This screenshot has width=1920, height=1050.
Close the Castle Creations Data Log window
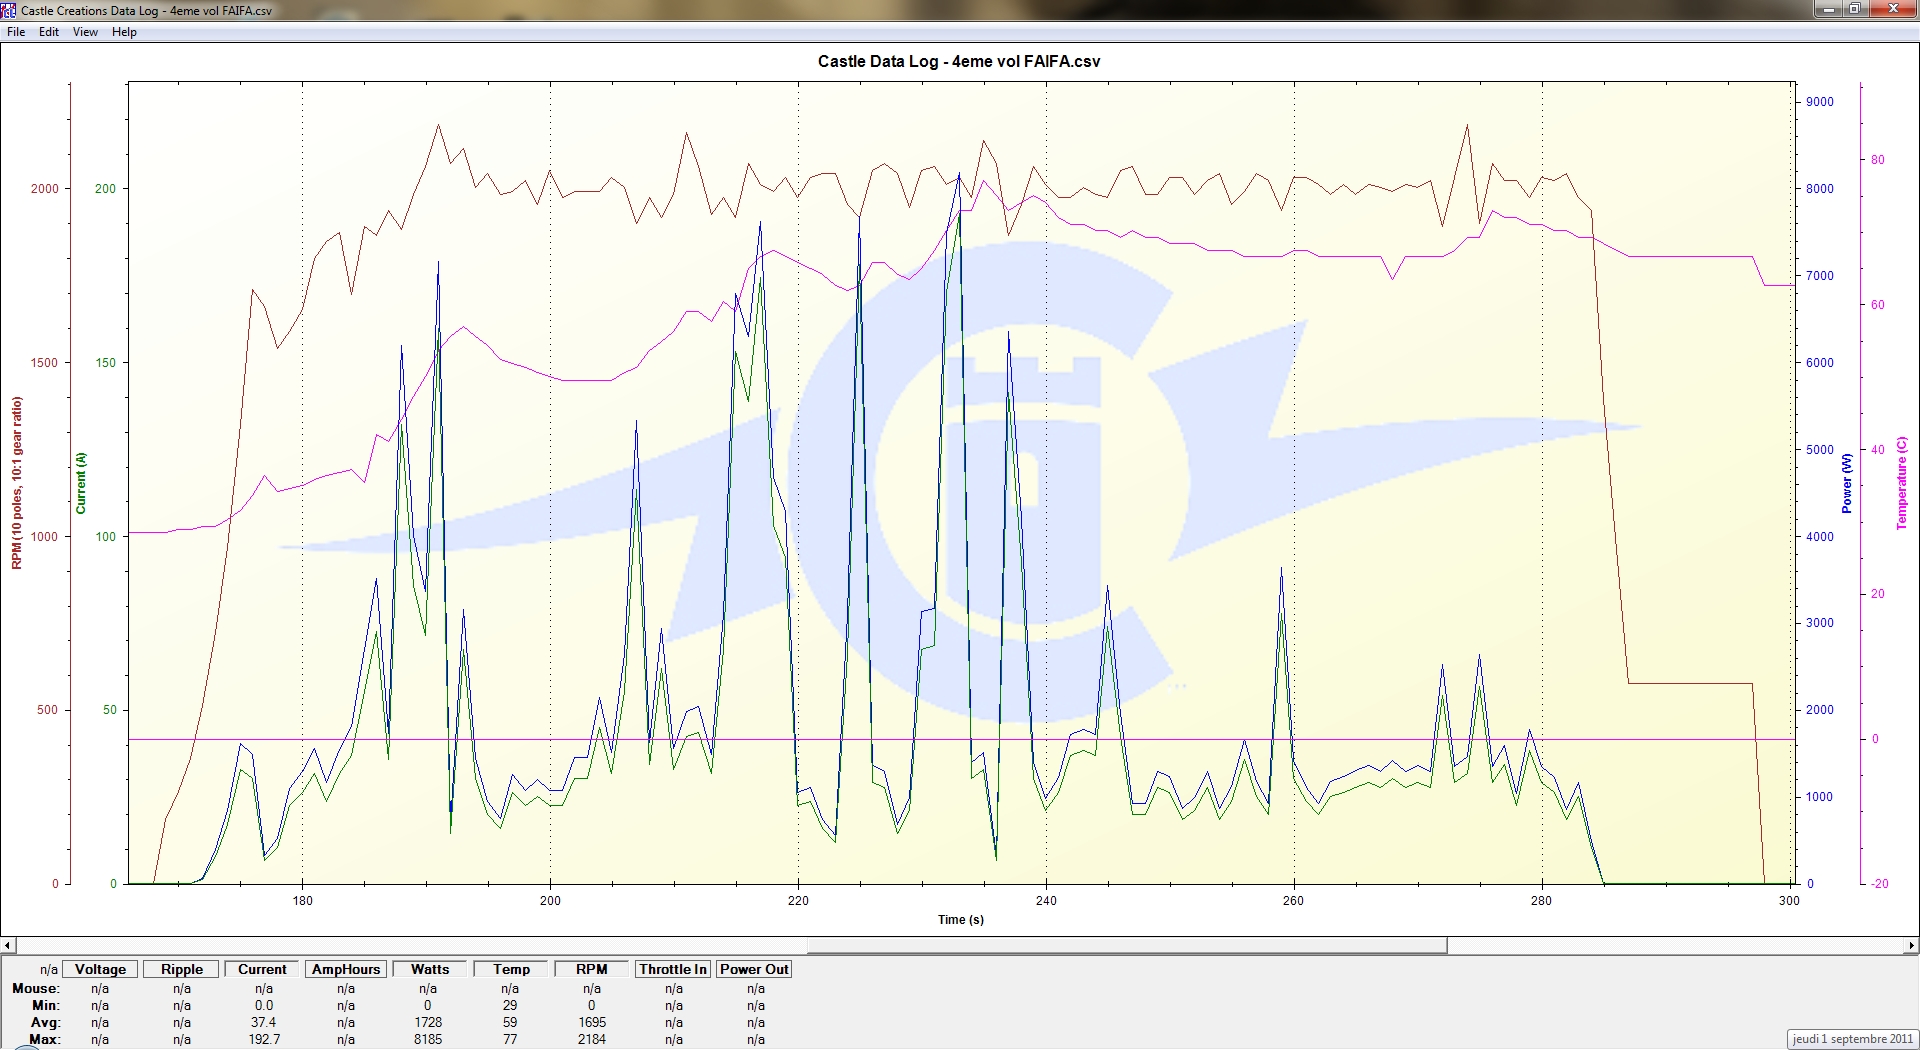1893,9
